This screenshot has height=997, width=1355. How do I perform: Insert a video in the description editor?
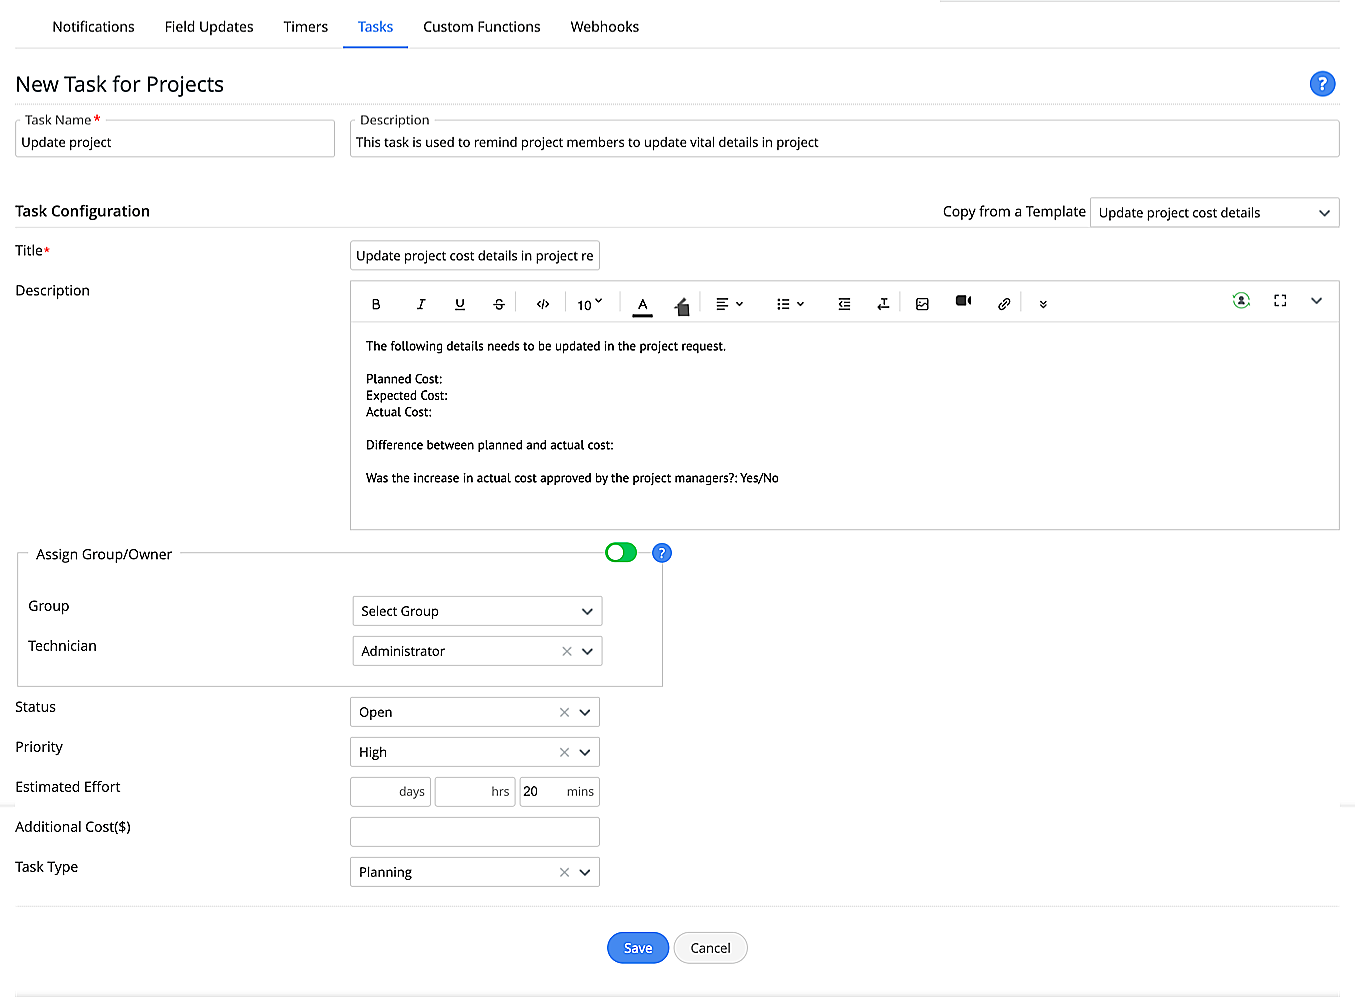coord(962,303)
